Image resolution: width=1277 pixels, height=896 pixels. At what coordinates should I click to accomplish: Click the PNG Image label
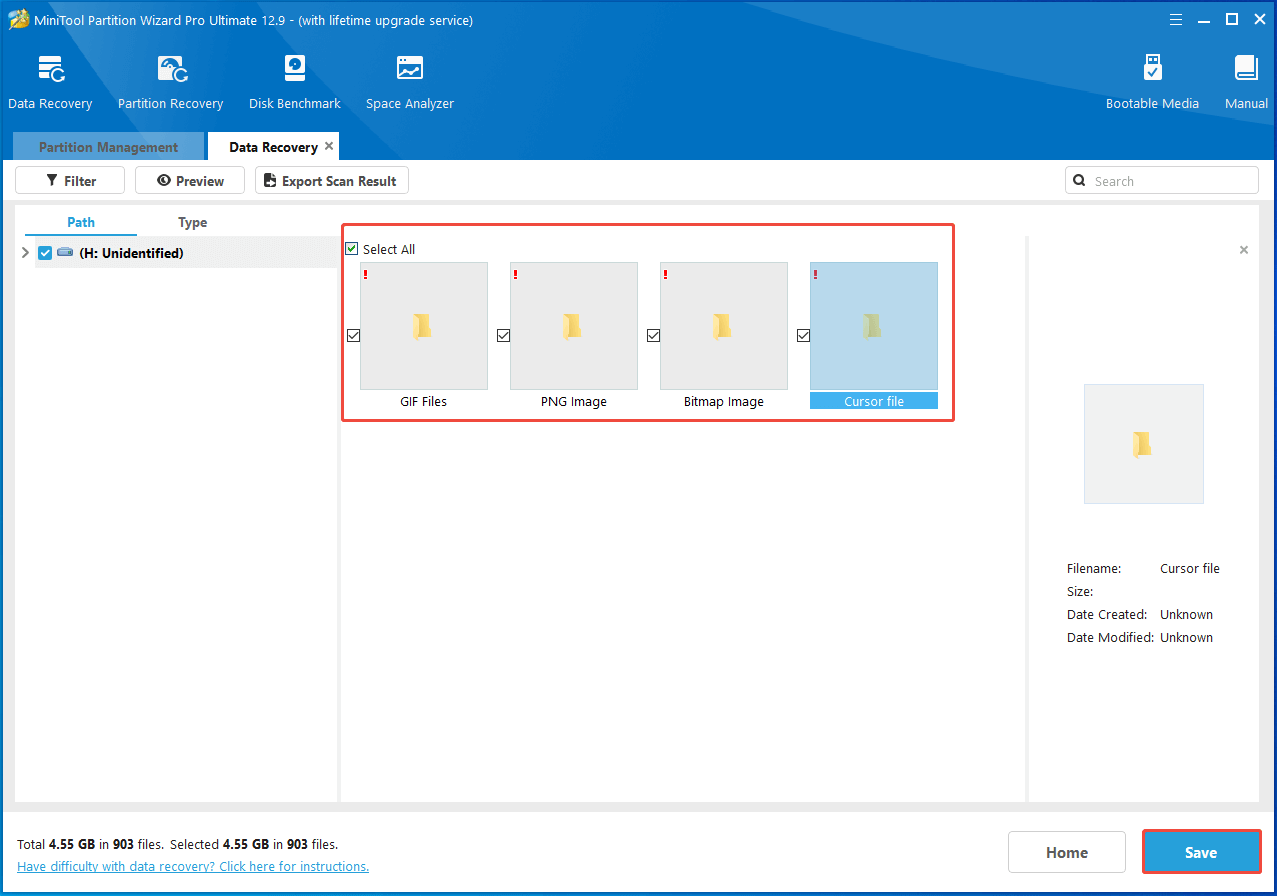coord(574,401)
